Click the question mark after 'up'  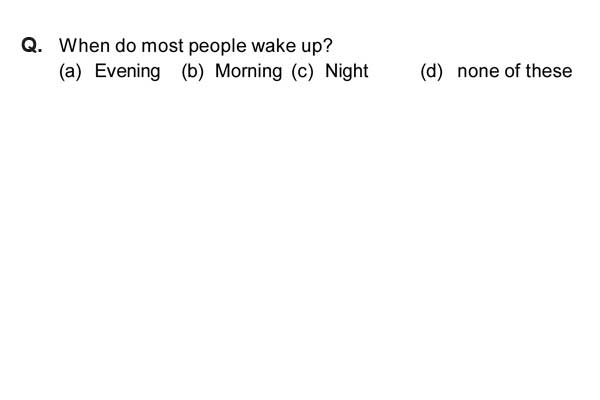328,46
